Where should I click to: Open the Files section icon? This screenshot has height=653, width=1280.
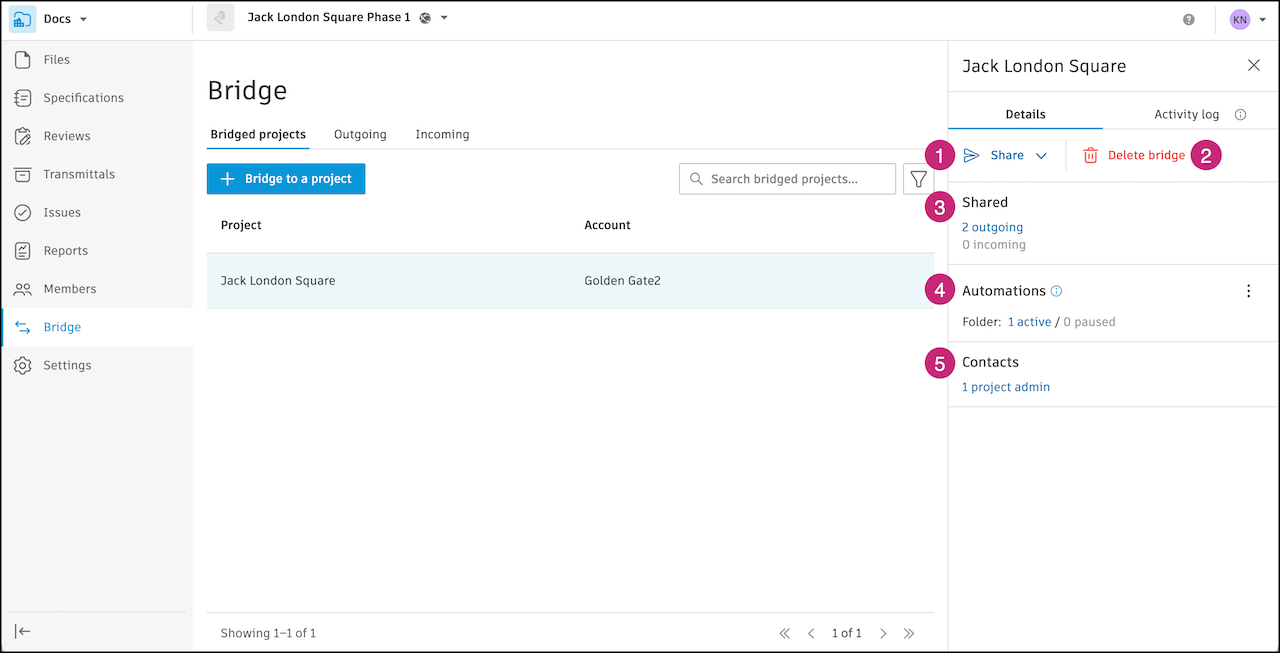click(23, 60)
